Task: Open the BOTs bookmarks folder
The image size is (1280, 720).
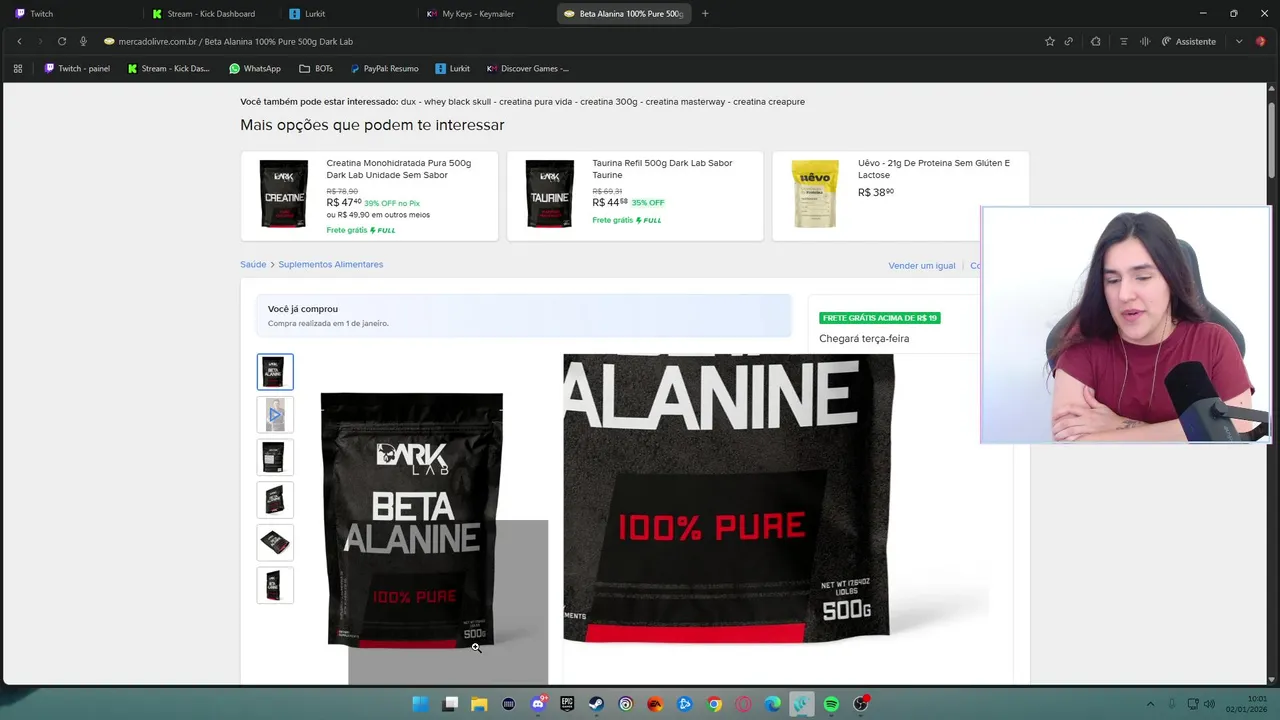Action: coord(316,69)
